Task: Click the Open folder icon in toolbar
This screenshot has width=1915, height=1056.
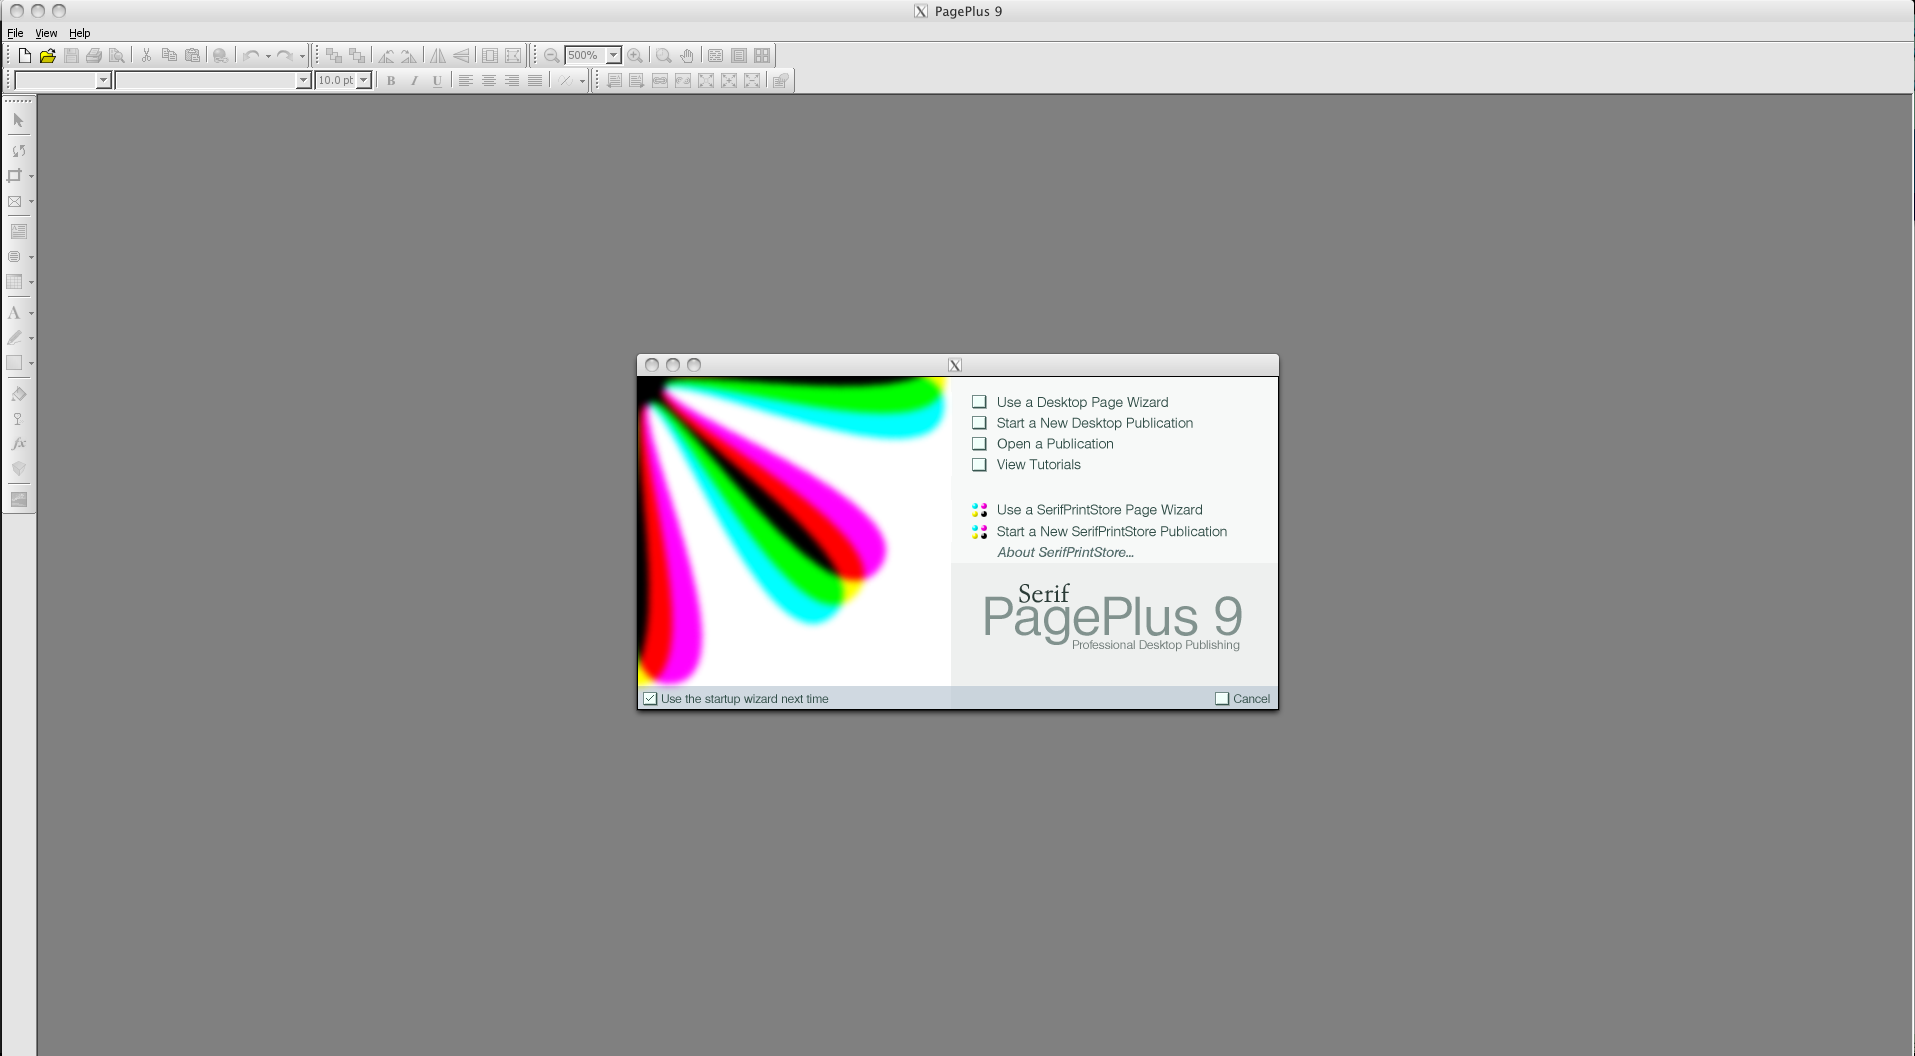Action: click(47, 56)
